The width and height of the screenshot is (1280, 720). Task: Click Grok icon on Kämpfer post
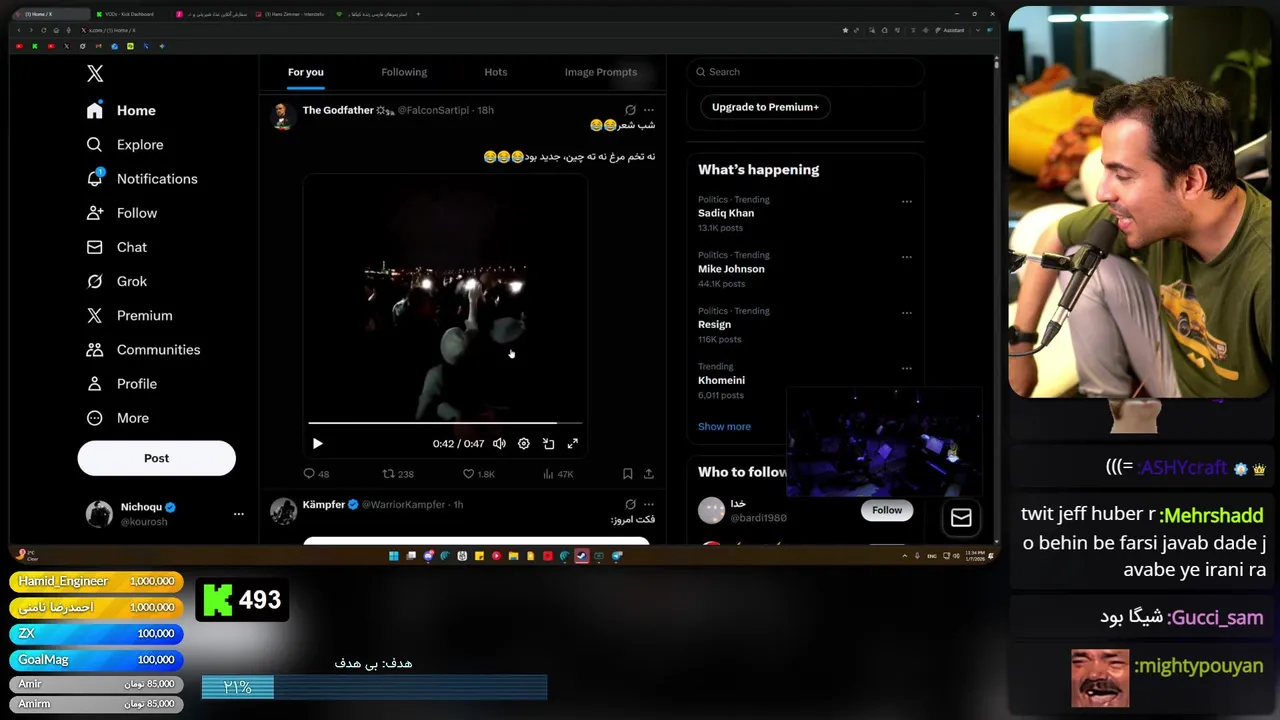click(x=630, y=505)
